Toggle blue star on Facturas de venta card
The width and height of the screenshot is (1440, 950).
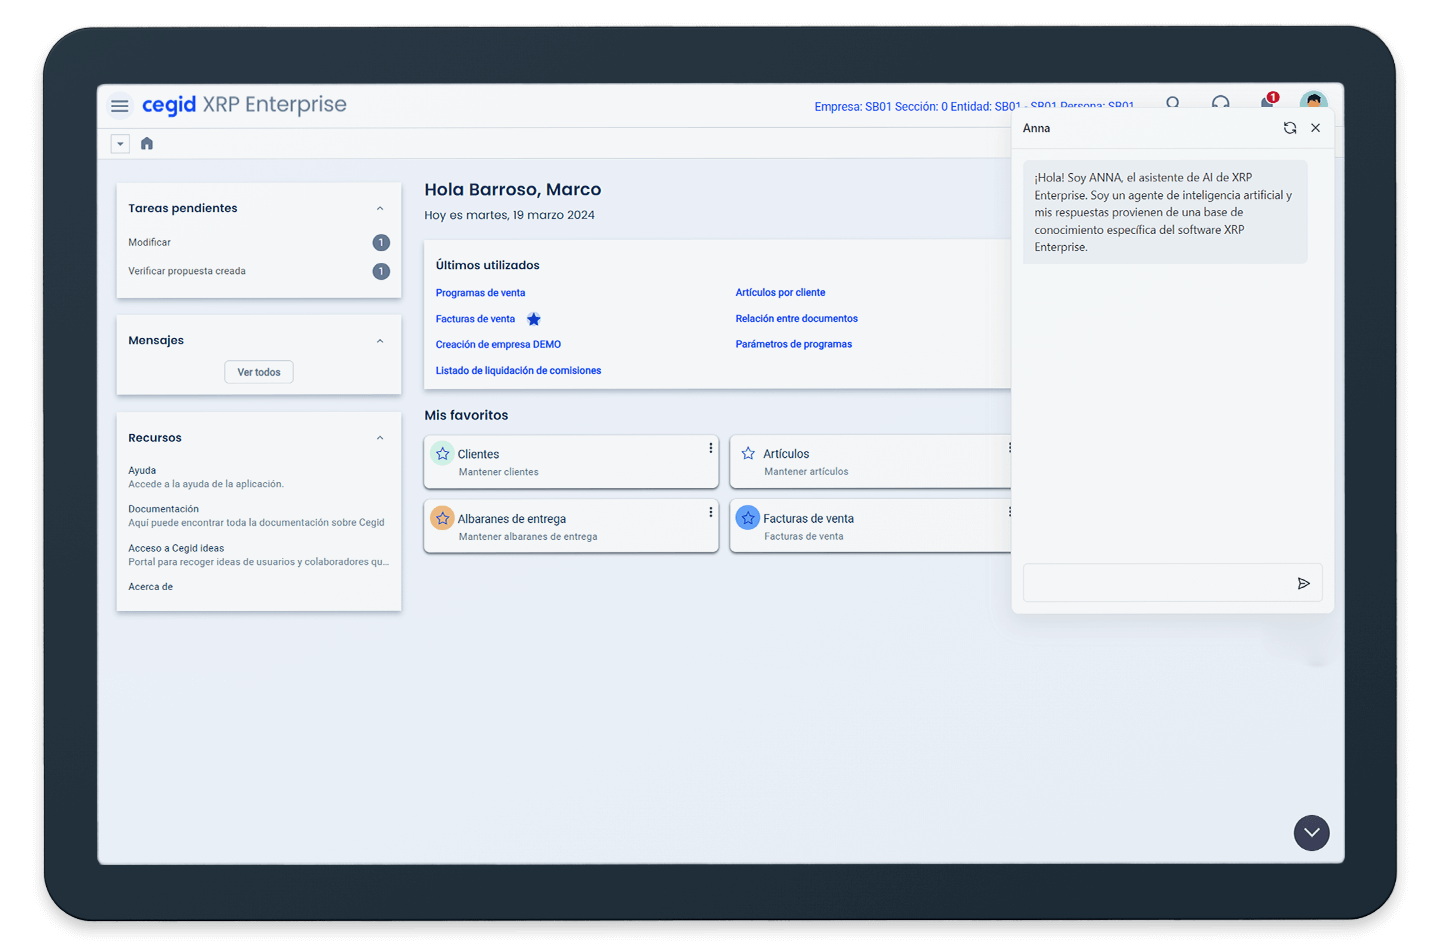pyautogui.click(x=748, y=519)
